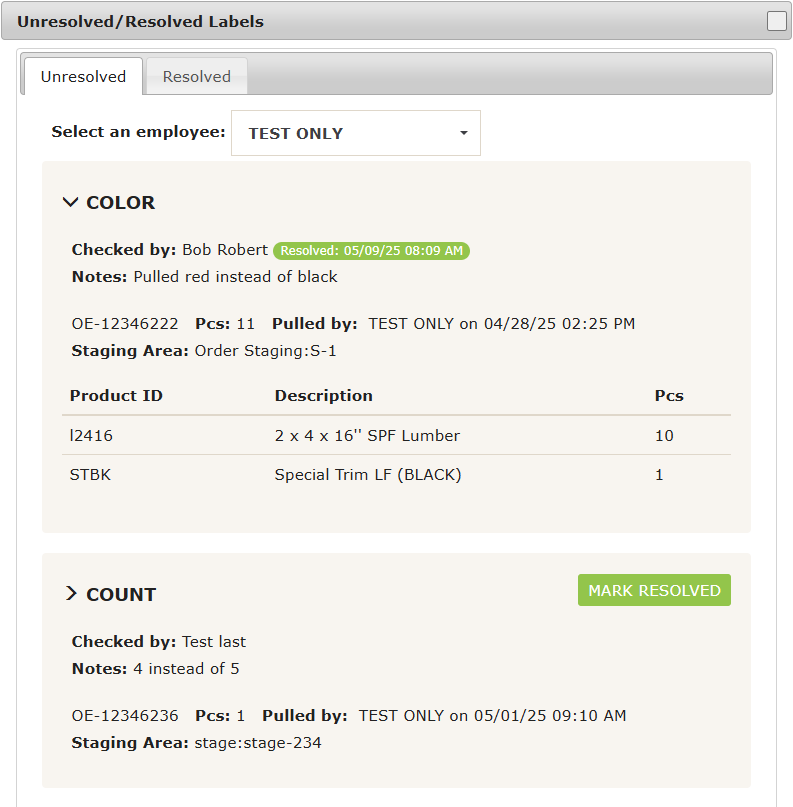
Task: Click the COLOR heading text
Action: coord(120,202)
